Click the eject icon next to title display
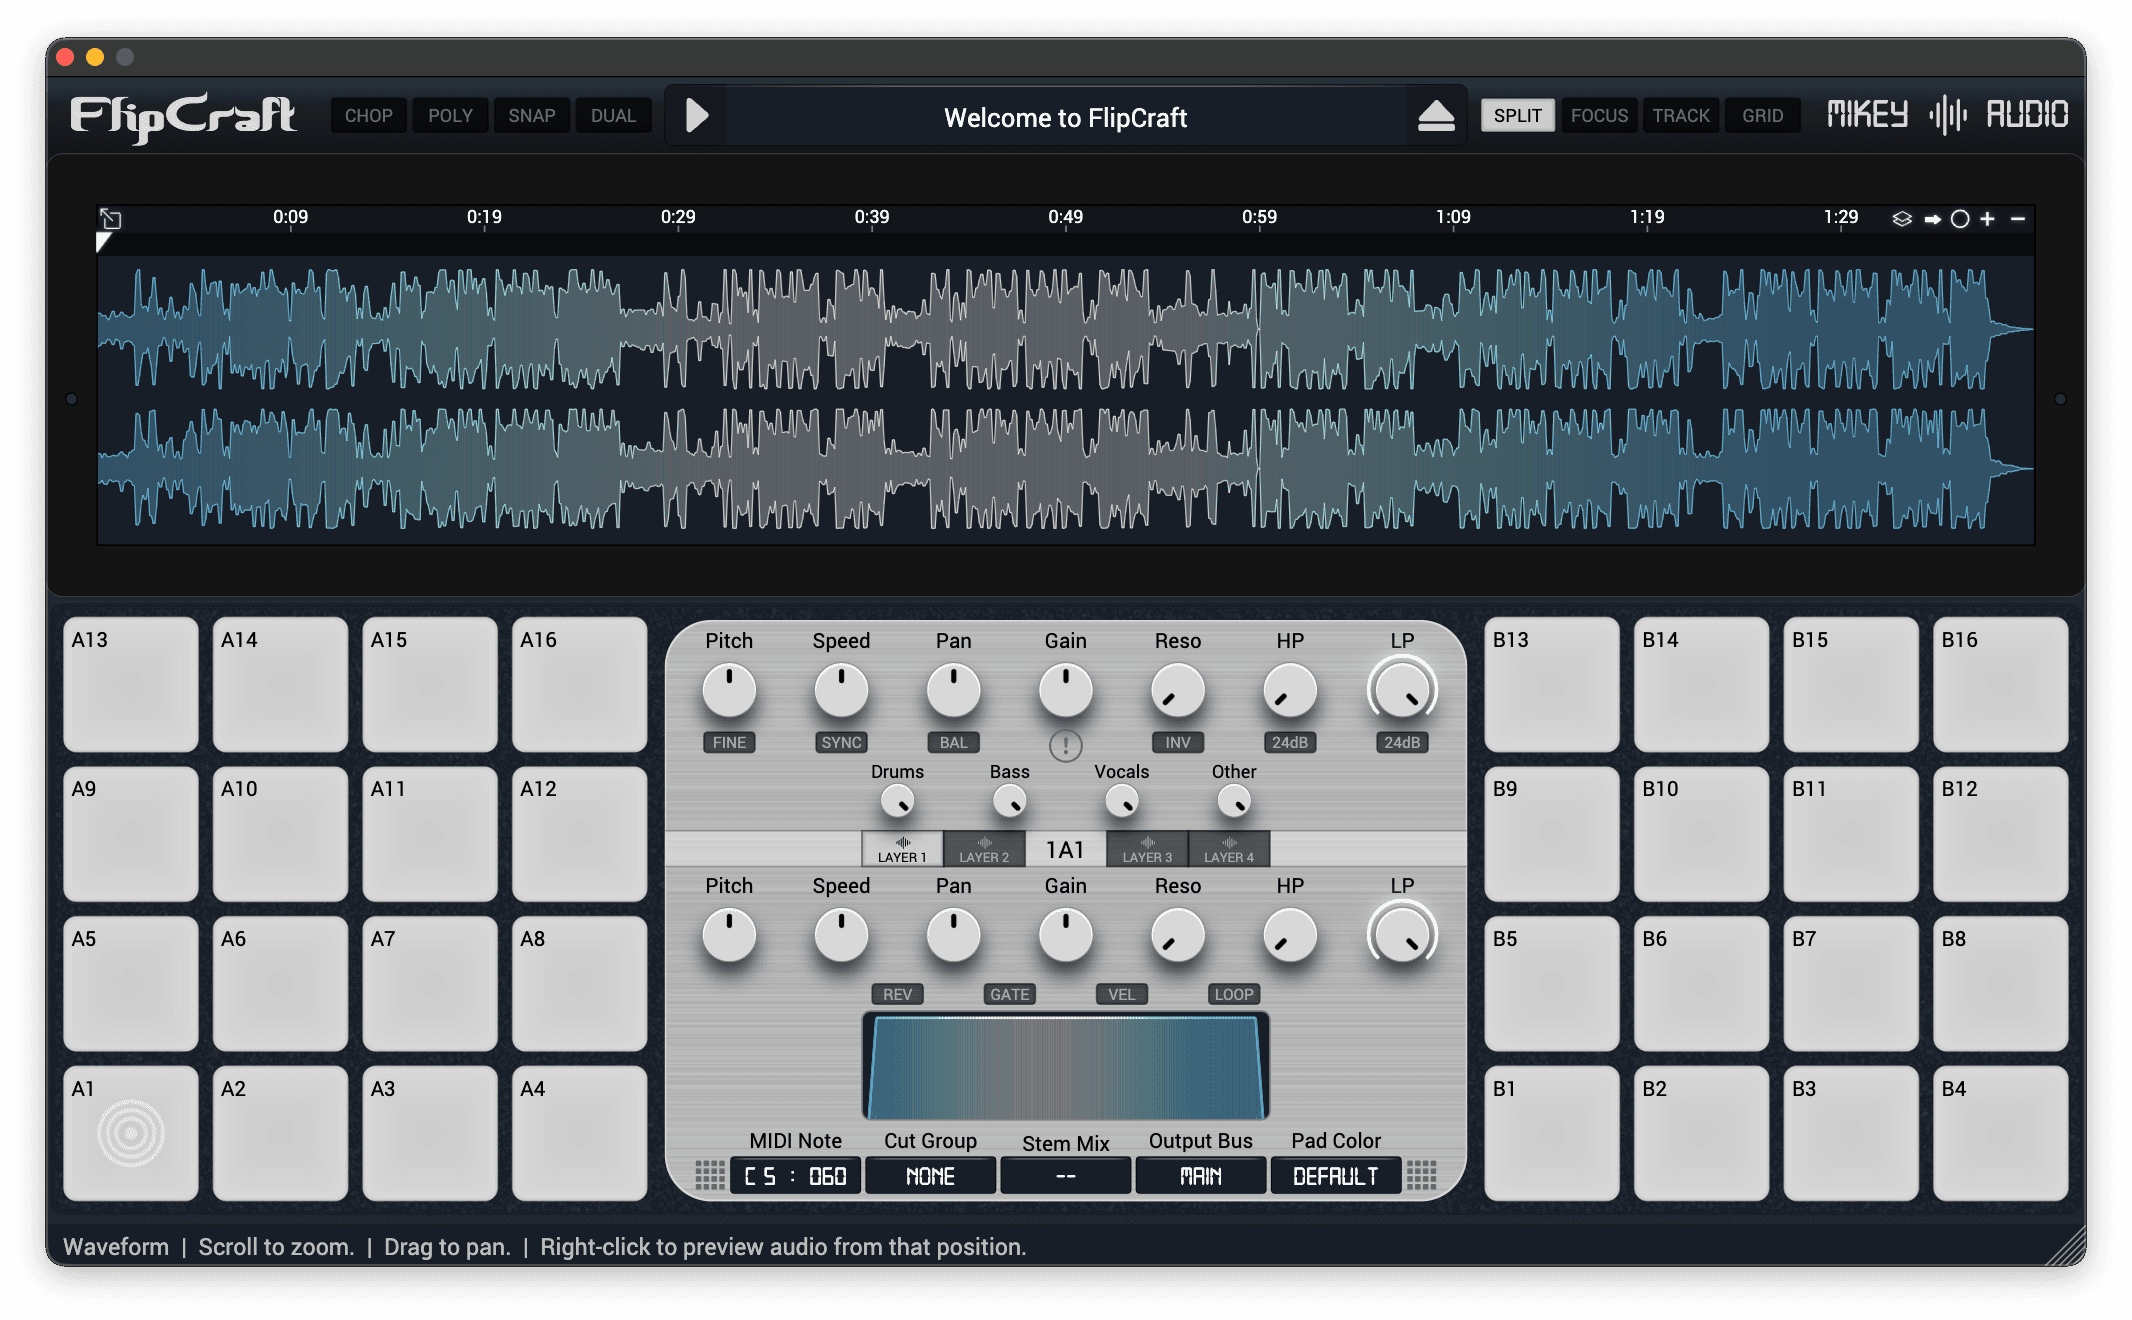Image resolution: width=2132 pixels, height=1320 pixels. coord(1436,116)
